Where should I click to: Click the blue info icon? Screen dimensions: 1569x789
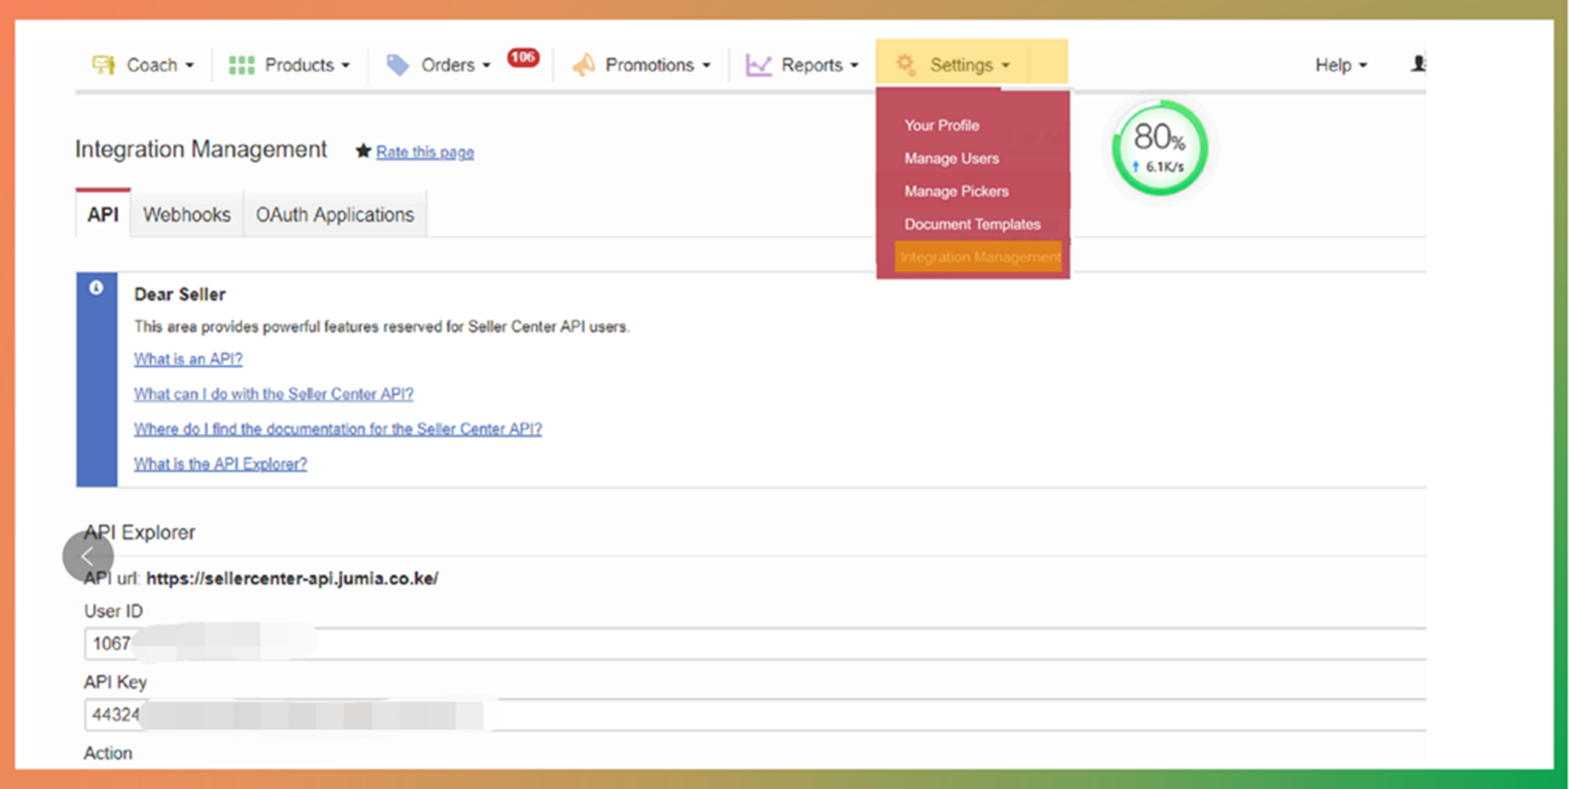pos(96,288)
